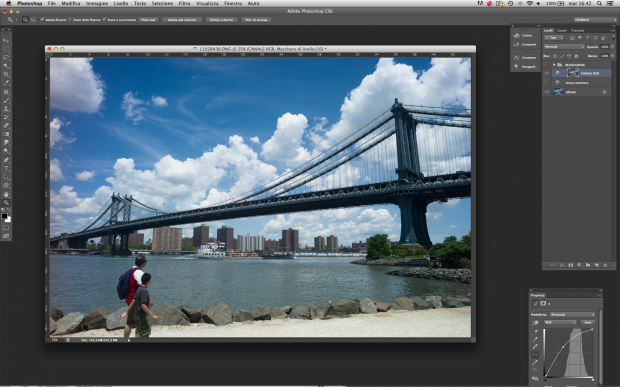Open the Normale blend mode dropdown

[564, 47]
